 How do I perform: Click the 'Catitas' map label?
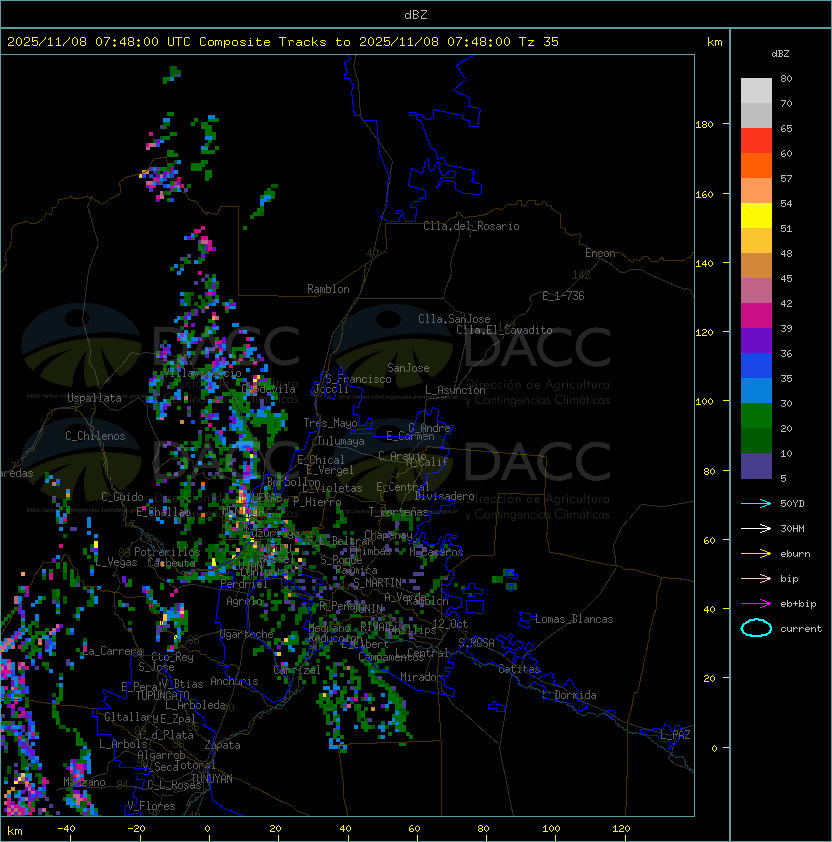pos(519,669)
